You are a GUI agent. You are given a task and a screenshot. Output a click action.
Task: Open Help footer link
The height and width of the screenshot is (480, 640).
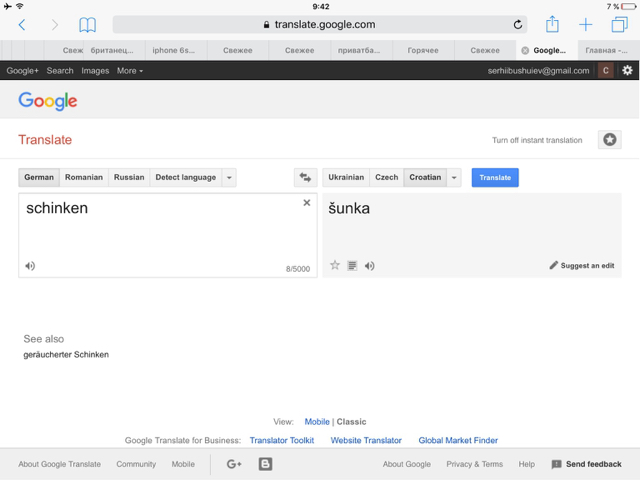[527, 464]
